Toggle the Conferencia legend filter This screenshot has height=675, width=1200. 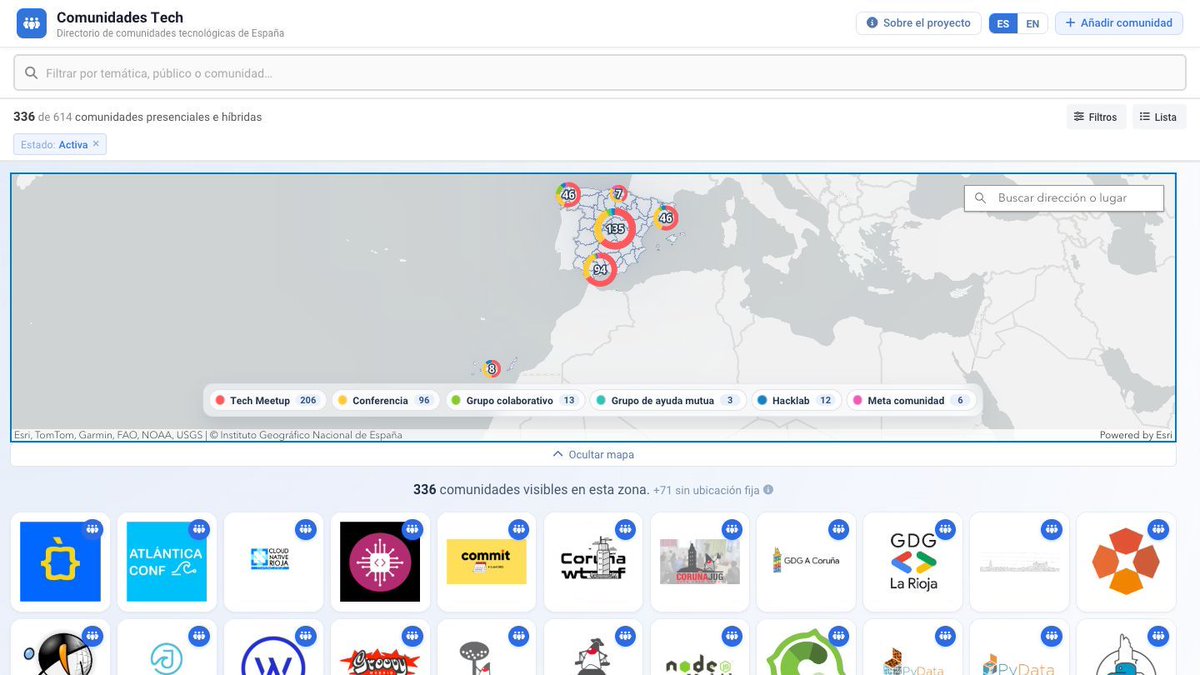pos(385,400)
